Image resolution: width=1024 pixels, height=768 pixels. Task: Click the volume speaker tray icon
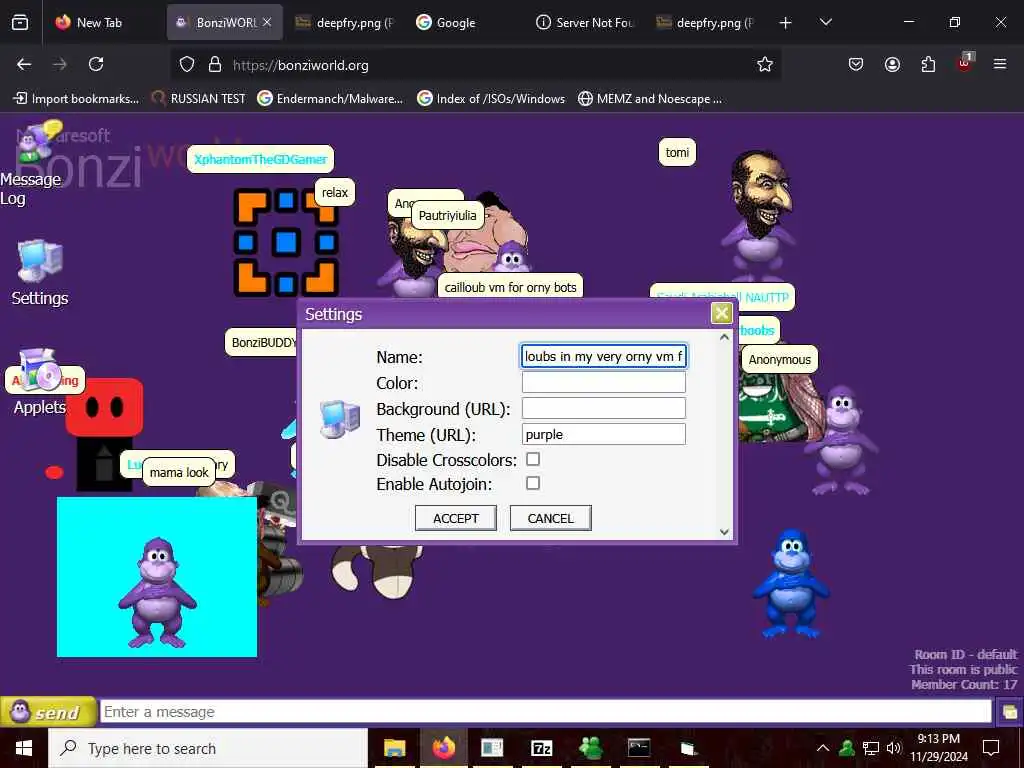(x=893, y=748)
